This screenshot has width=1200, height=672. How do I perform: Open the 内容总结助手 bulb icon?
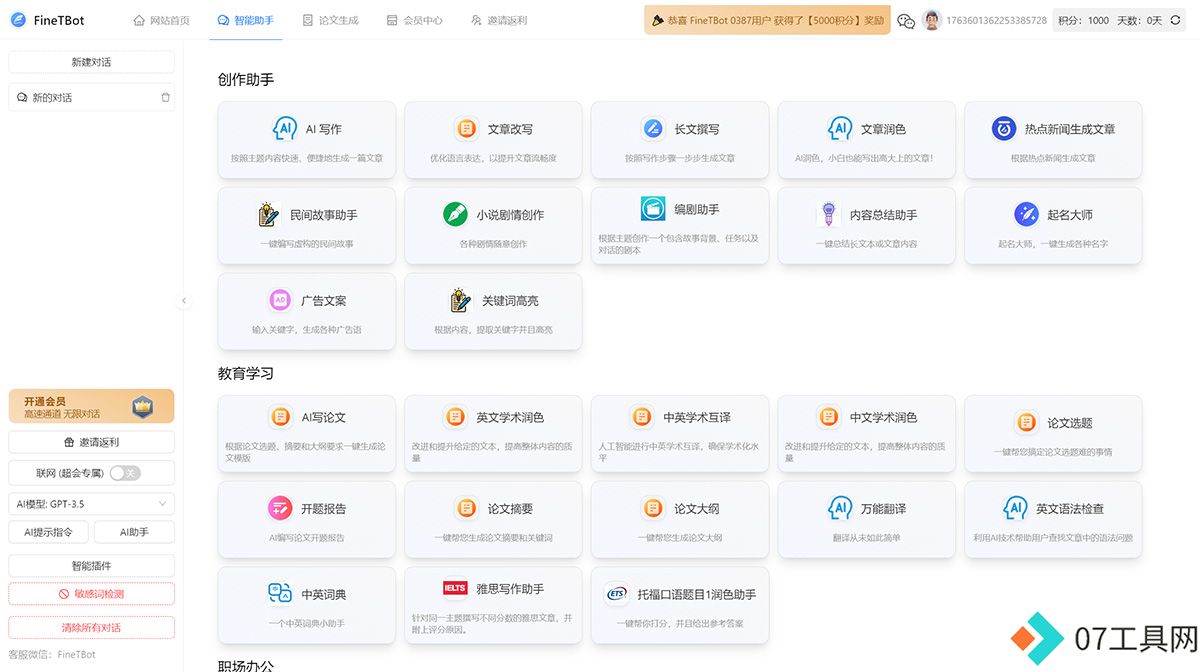click(x=828, y=214)
